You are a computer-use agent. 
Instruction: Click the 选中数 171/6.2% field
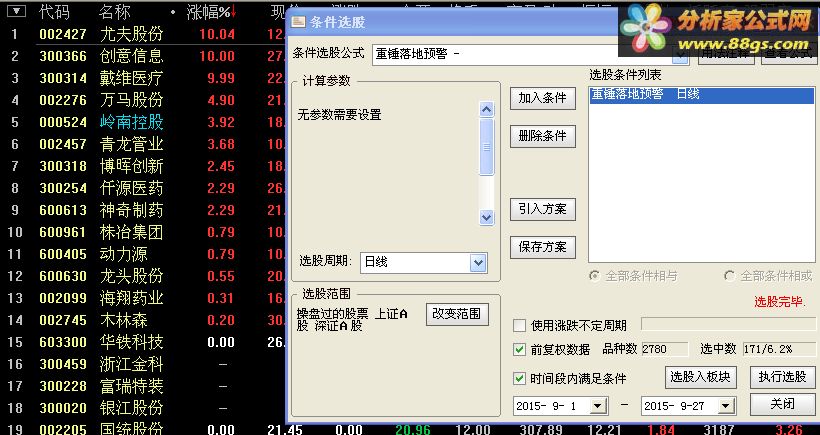pos(778,349)
